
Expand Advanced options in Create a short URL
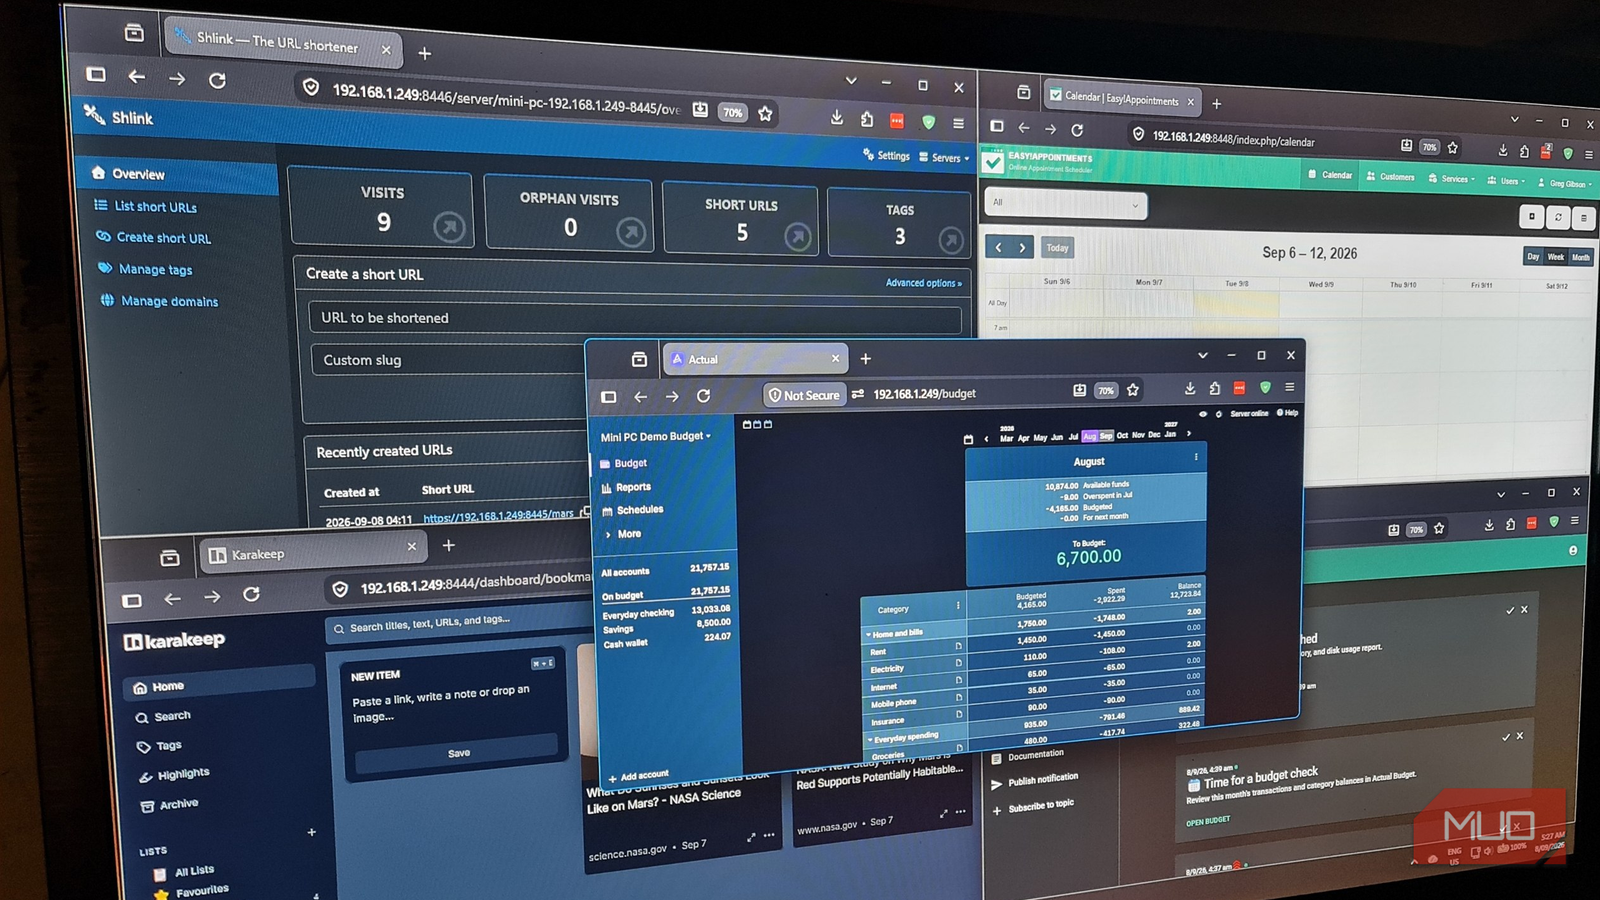(x=923, y=283)
